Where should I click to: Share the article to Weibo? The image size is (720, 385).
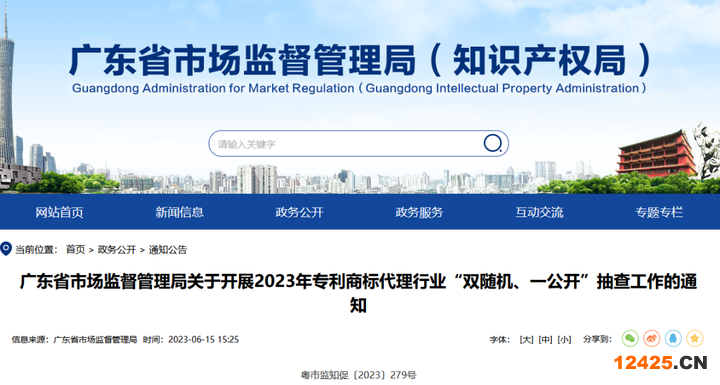(652, 339)
